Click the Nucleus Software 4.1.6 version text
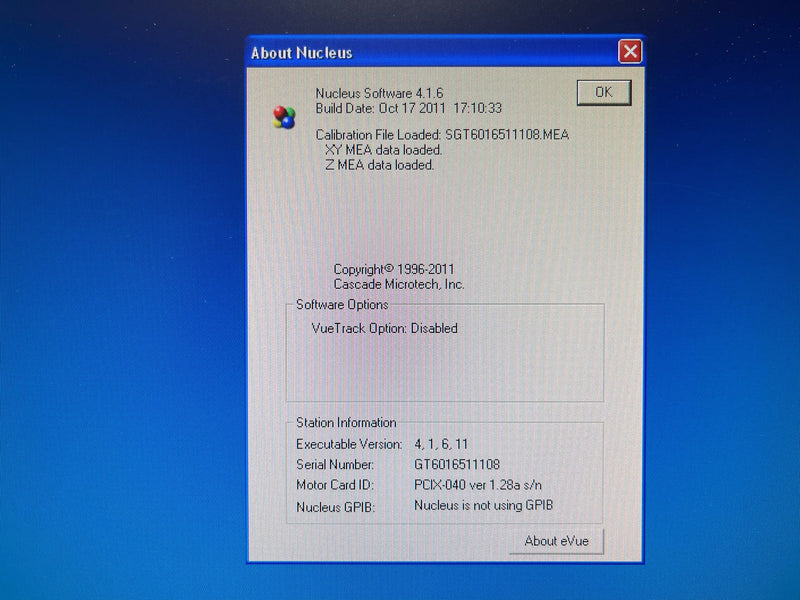This screenshot has width=800, height=600. click(379, 93)
